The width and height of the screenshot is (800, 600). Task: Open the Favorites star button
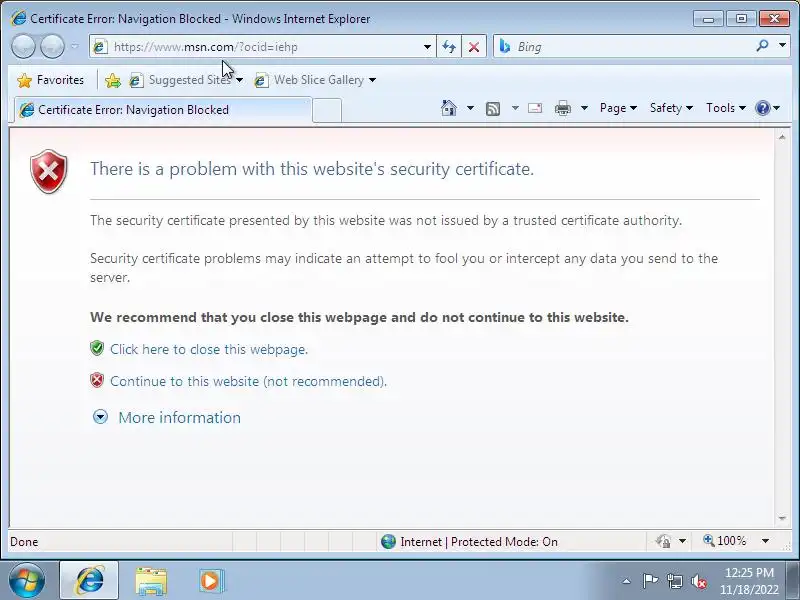click(50, 80)
